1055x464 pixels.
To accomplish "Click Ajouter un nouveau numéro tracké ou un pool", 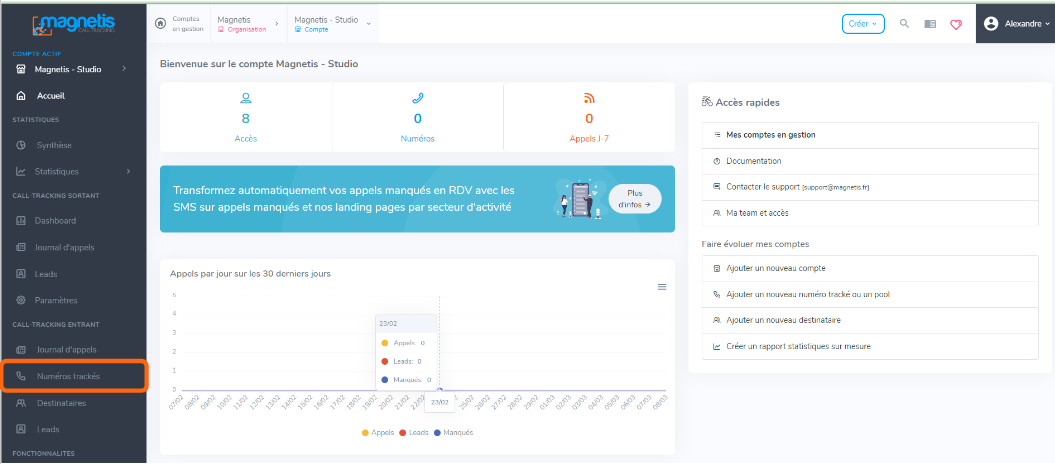I will point(870,295).
